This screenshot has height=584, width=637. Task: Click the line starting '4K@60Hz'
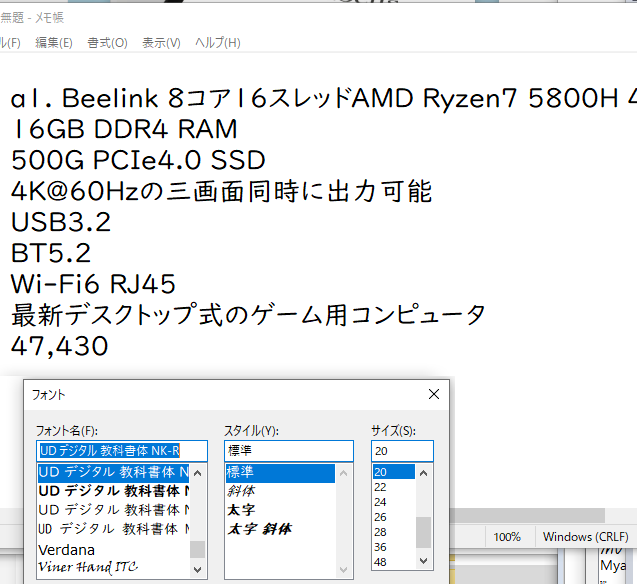tap(221, 191)
